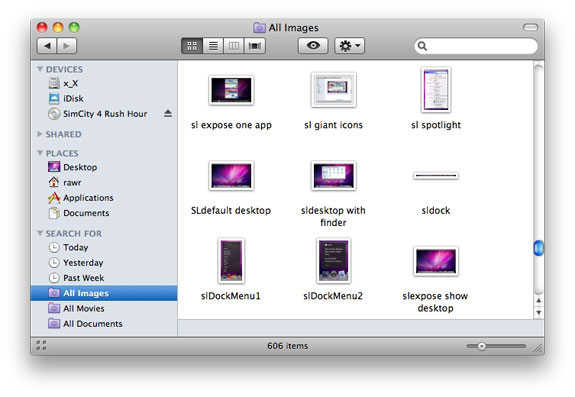This screenshot has width=575, height=397.
Task: Open Desktop in the sidebar
Action: tap(73, 167)
